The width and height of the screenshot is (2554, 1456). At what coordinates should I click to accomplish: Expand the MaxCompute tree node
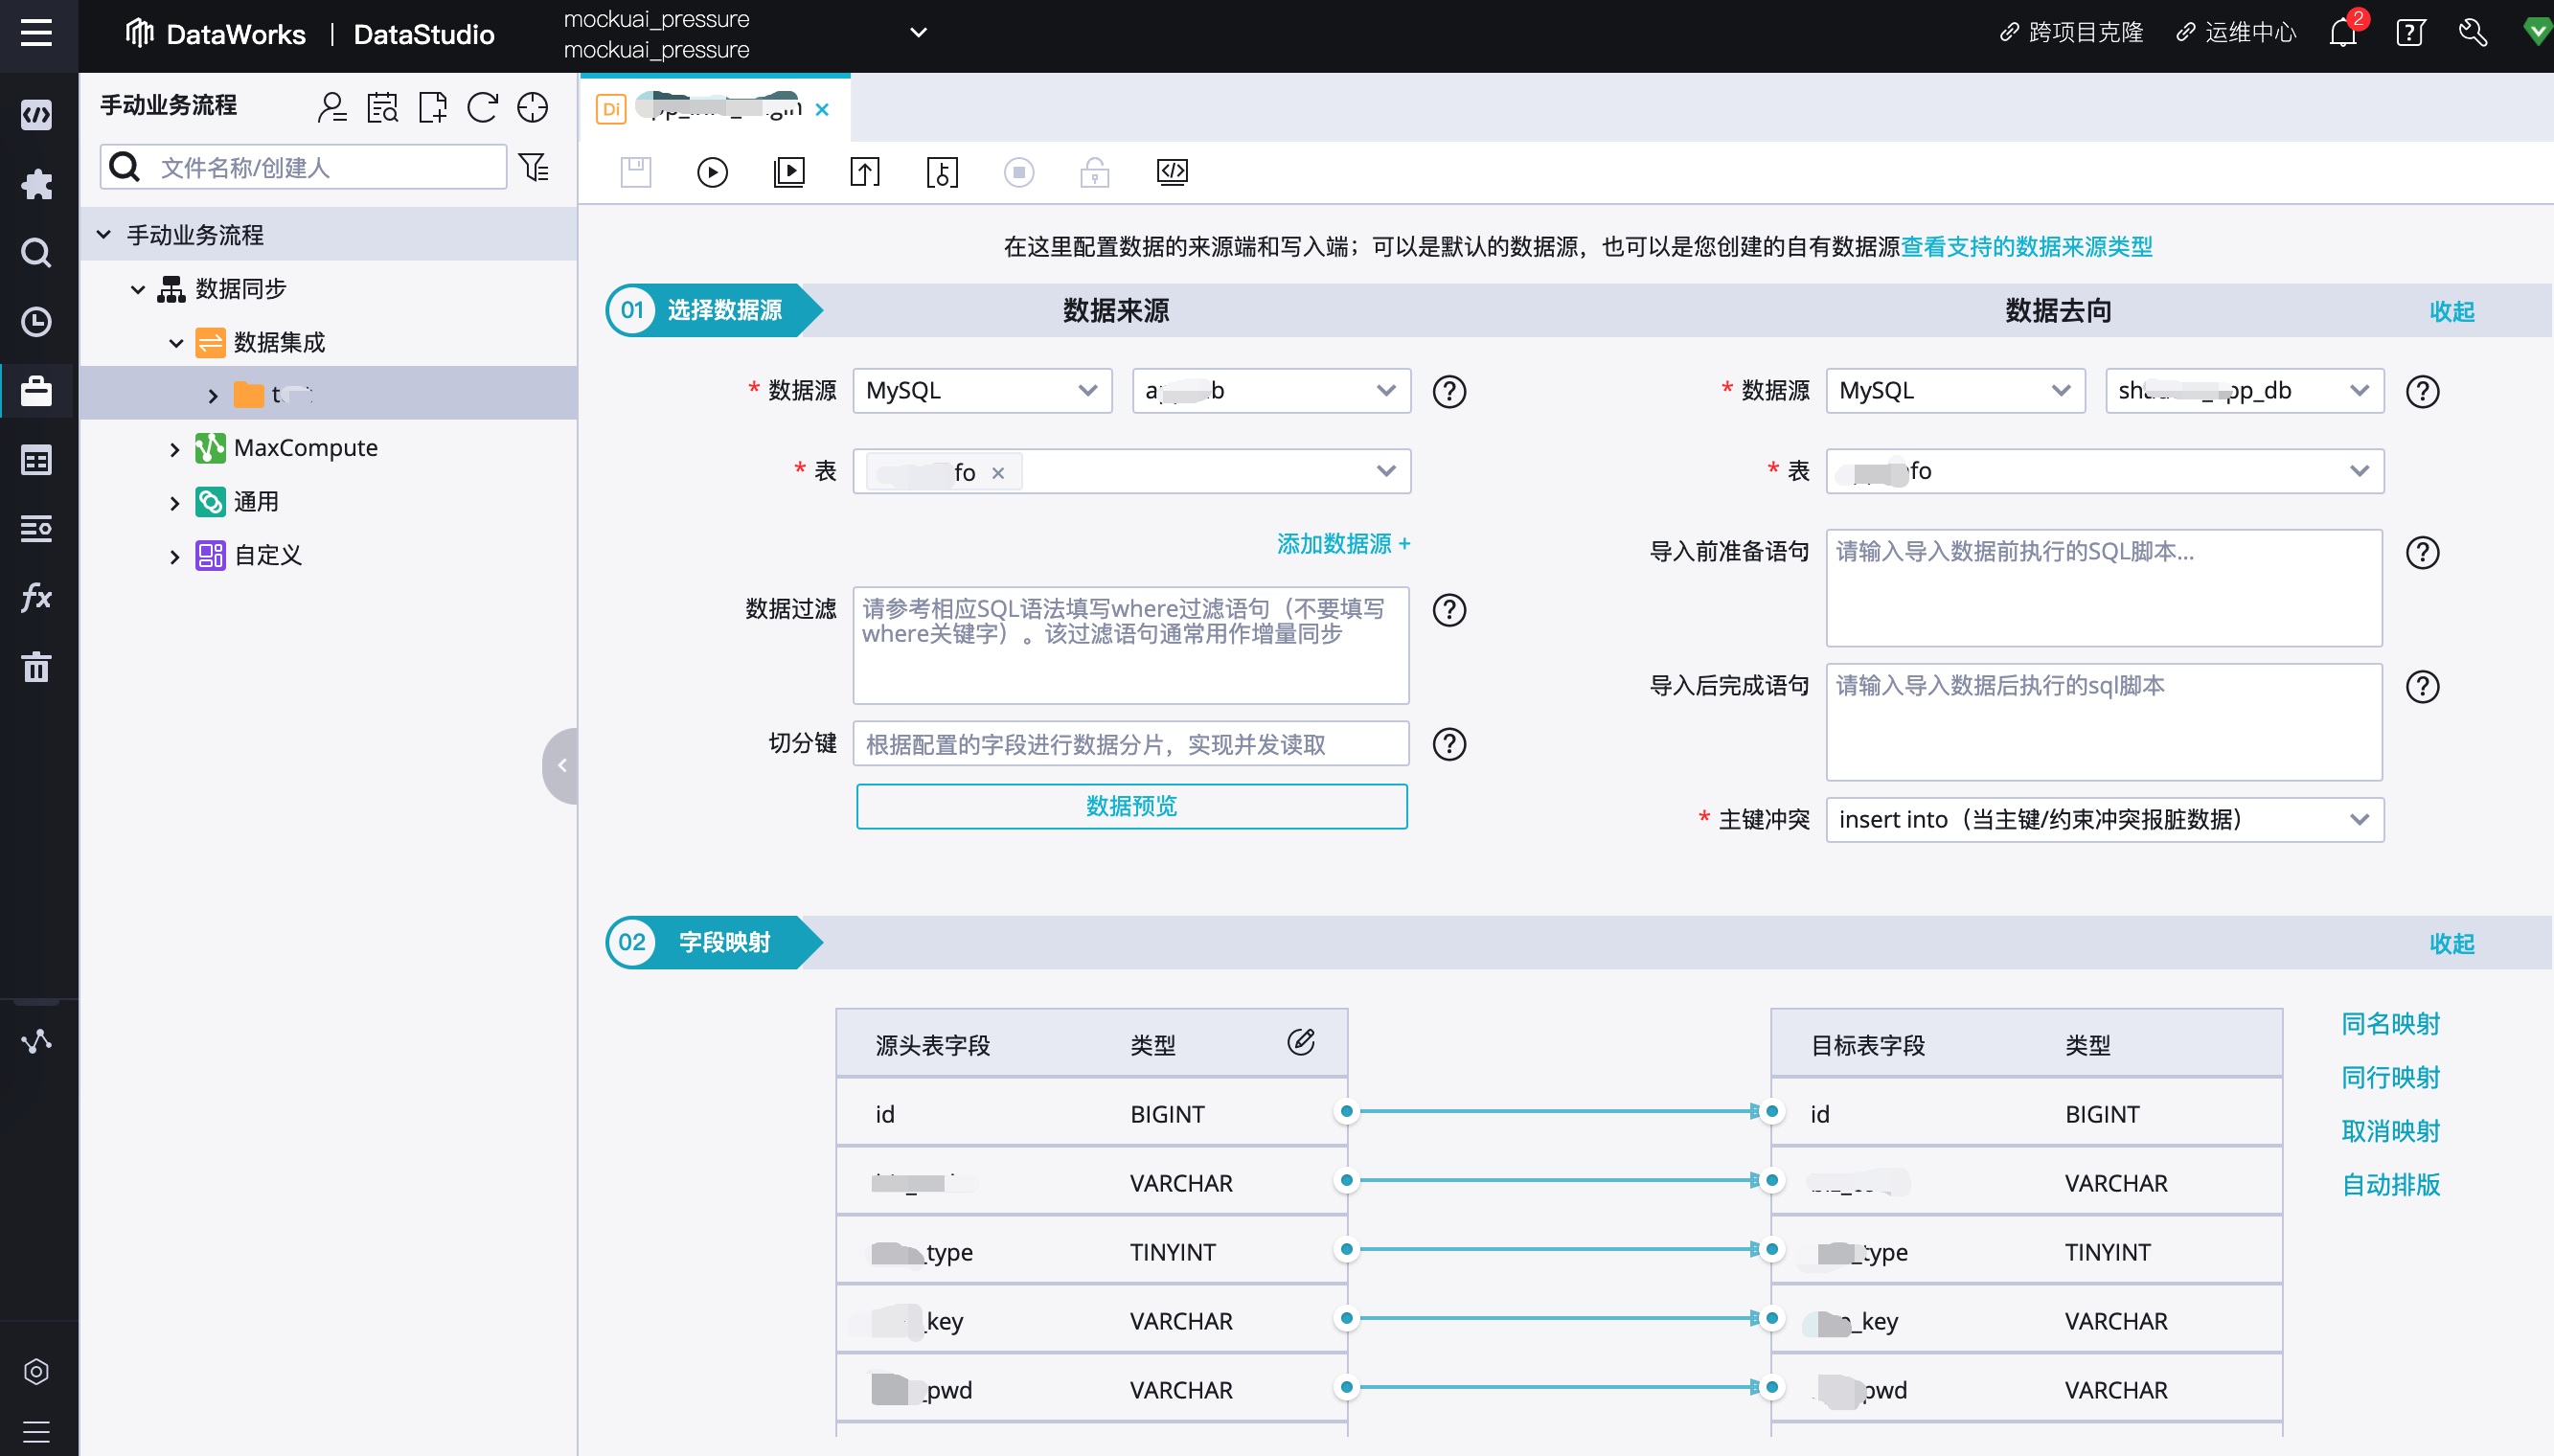[x=175, y=449]
